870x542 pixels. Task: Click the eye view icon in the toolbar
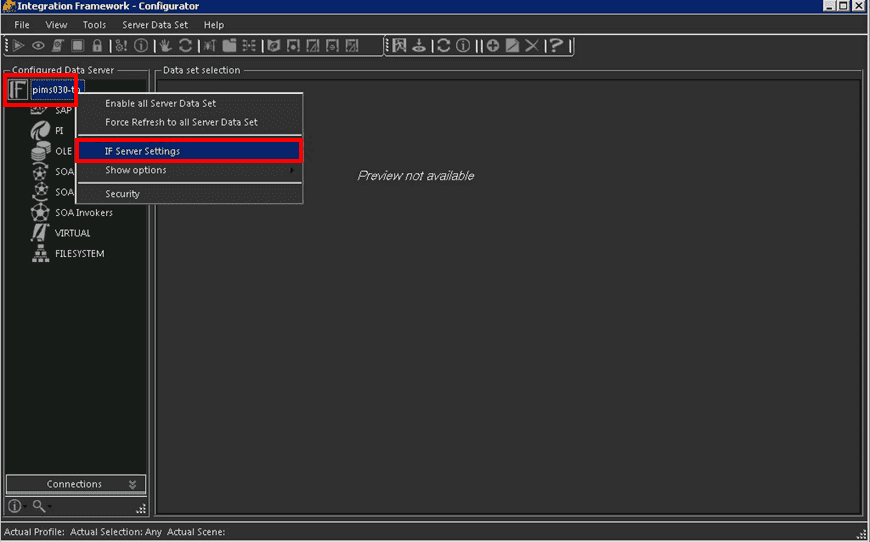coord(38,45)
